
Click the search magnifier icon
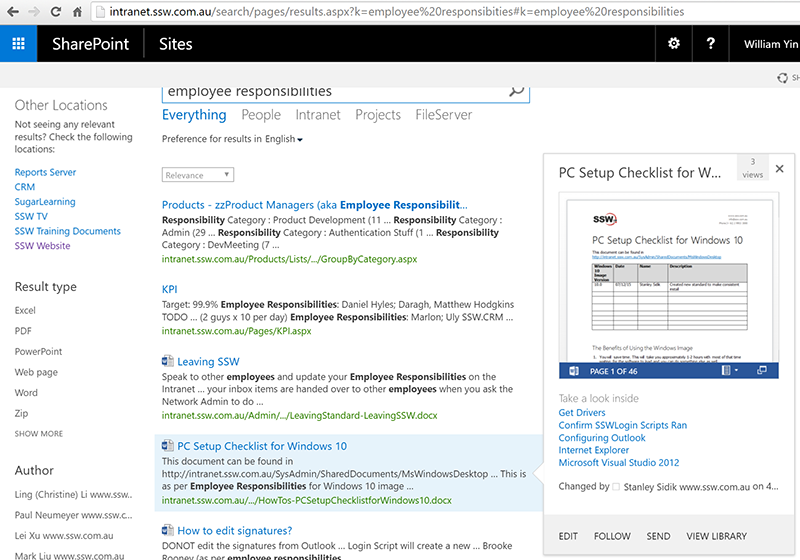(x=516, y=91)
